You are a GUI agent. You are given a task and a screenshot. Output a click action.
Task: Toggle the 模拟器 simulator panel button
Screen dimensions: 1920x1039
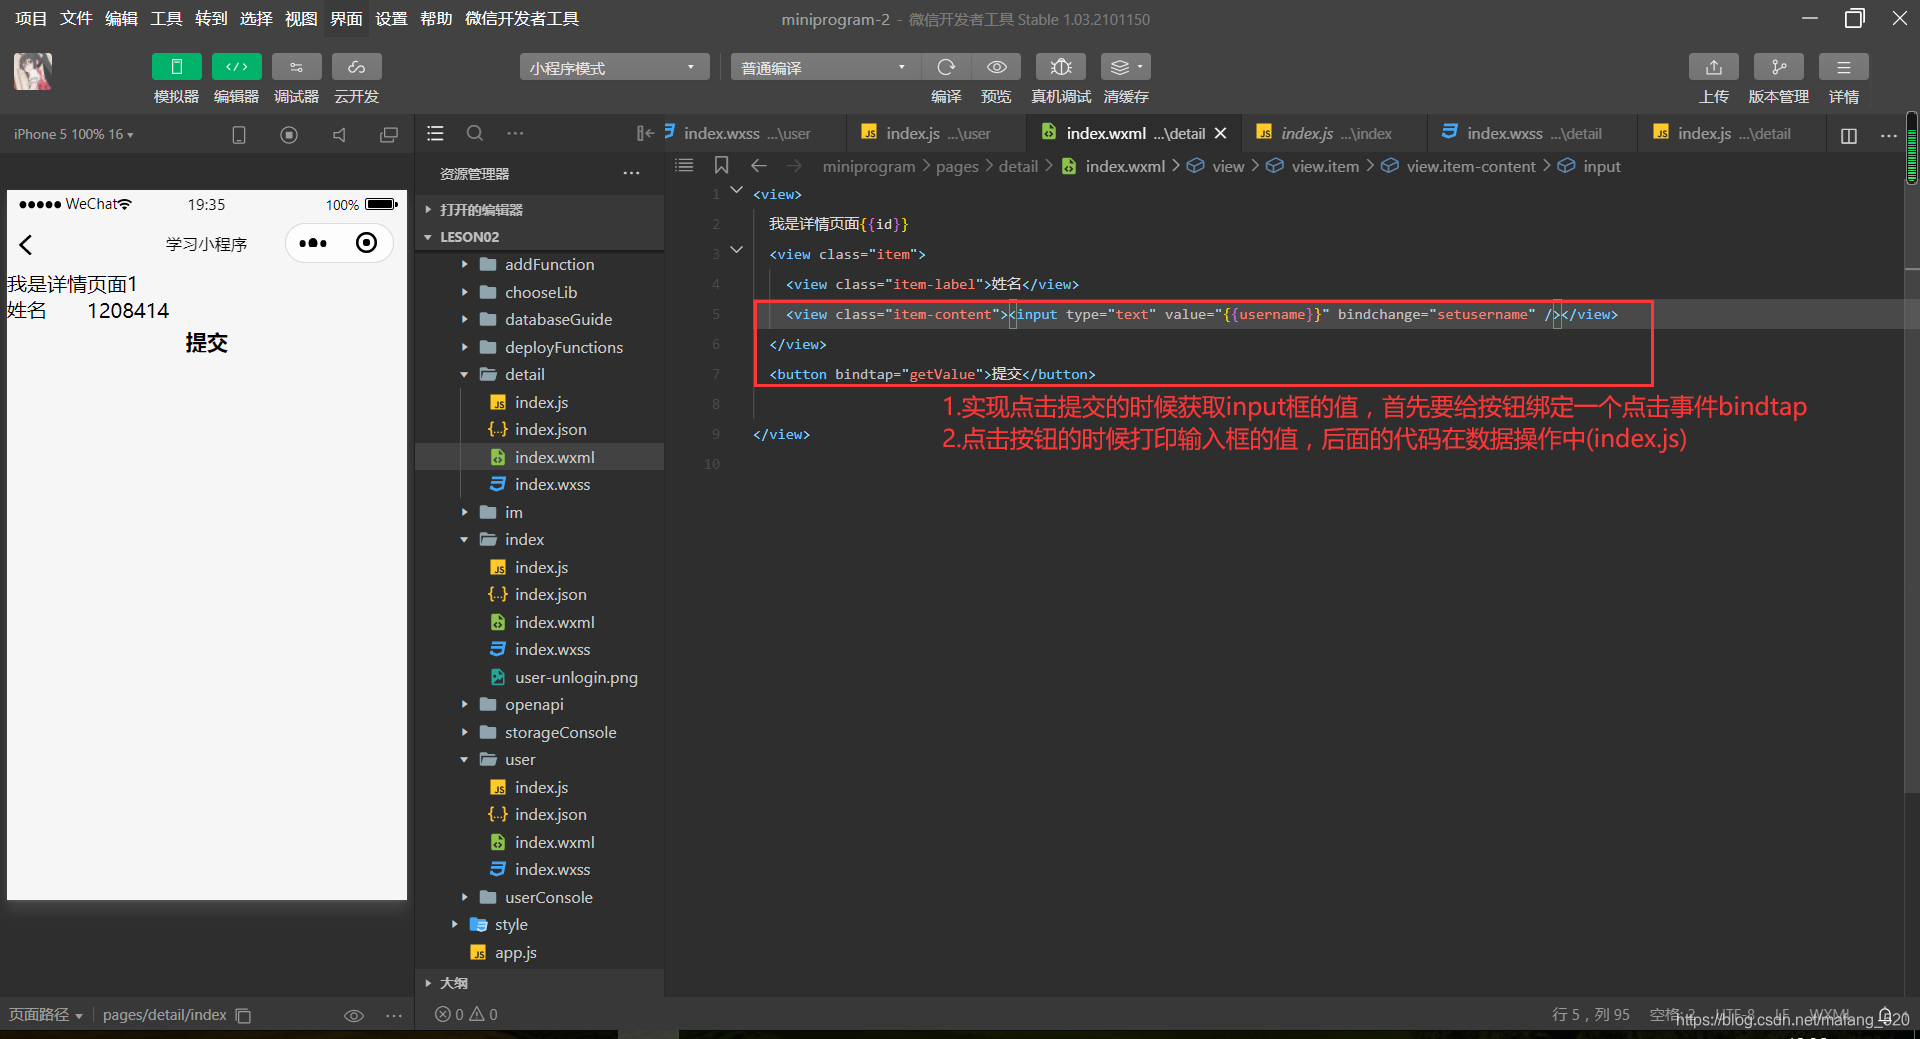(x=176, y=67)
